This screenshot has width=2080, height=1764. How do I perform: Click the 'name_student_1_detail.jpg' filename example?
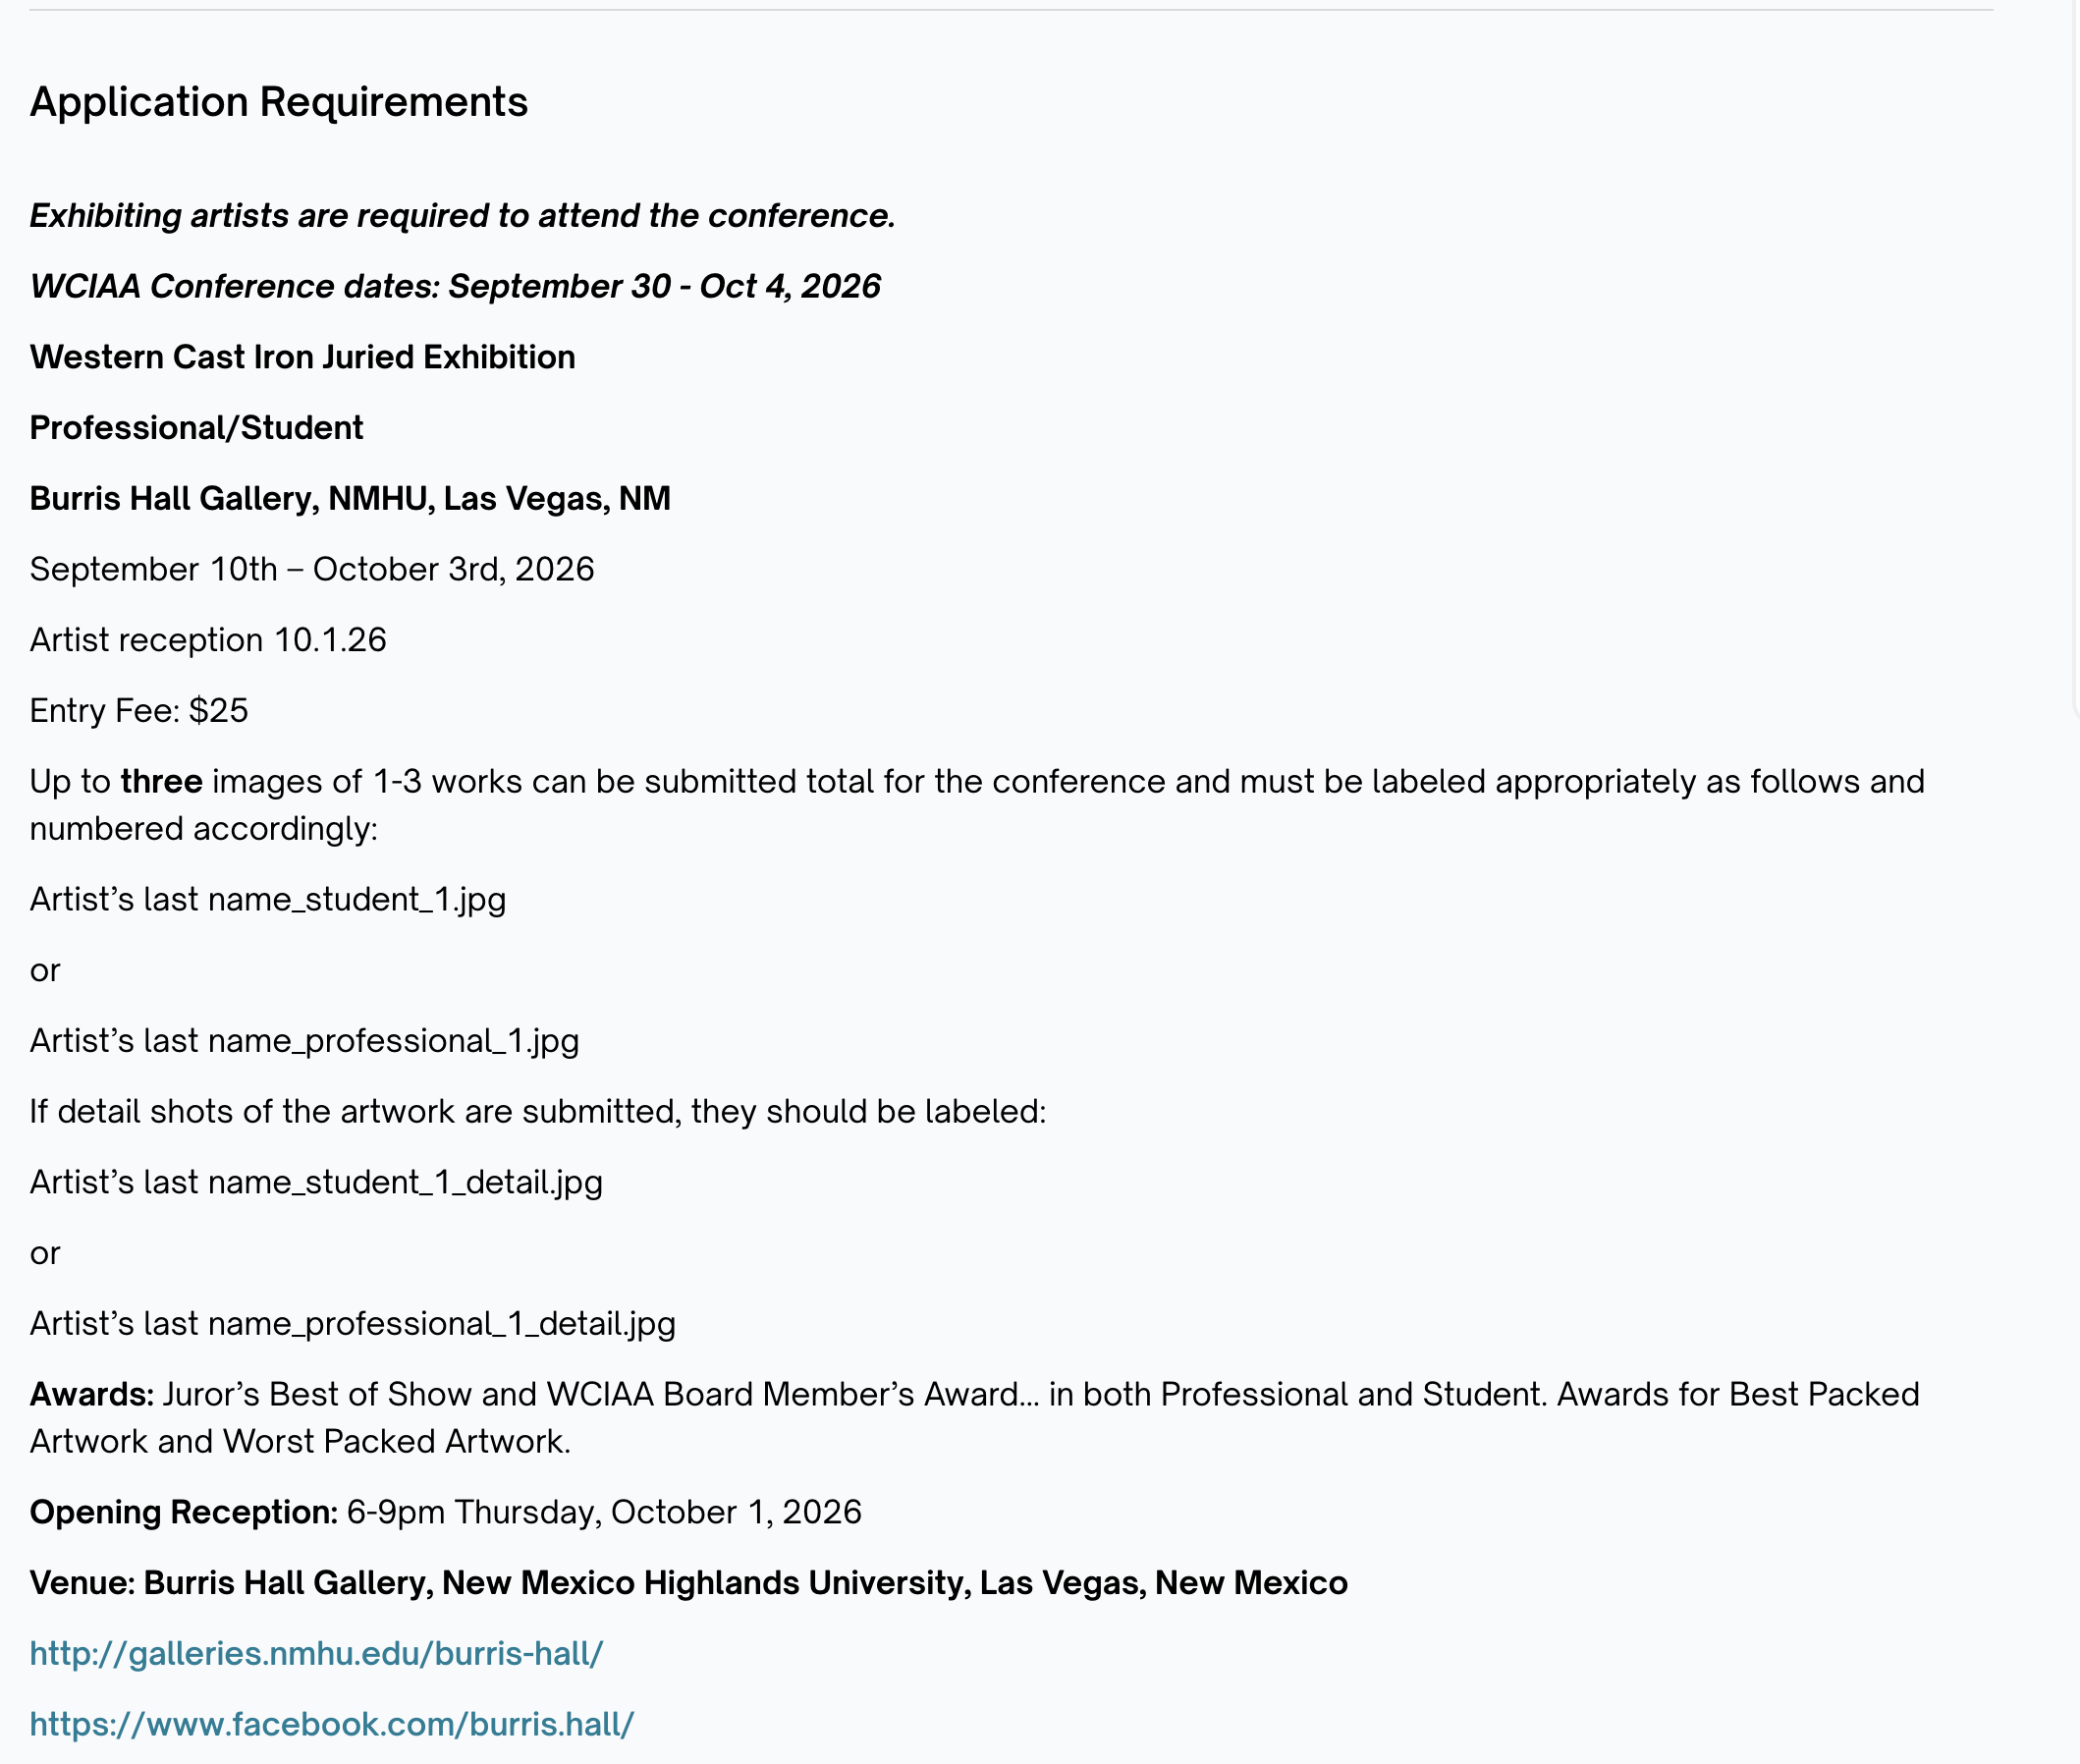(406, 1182)
